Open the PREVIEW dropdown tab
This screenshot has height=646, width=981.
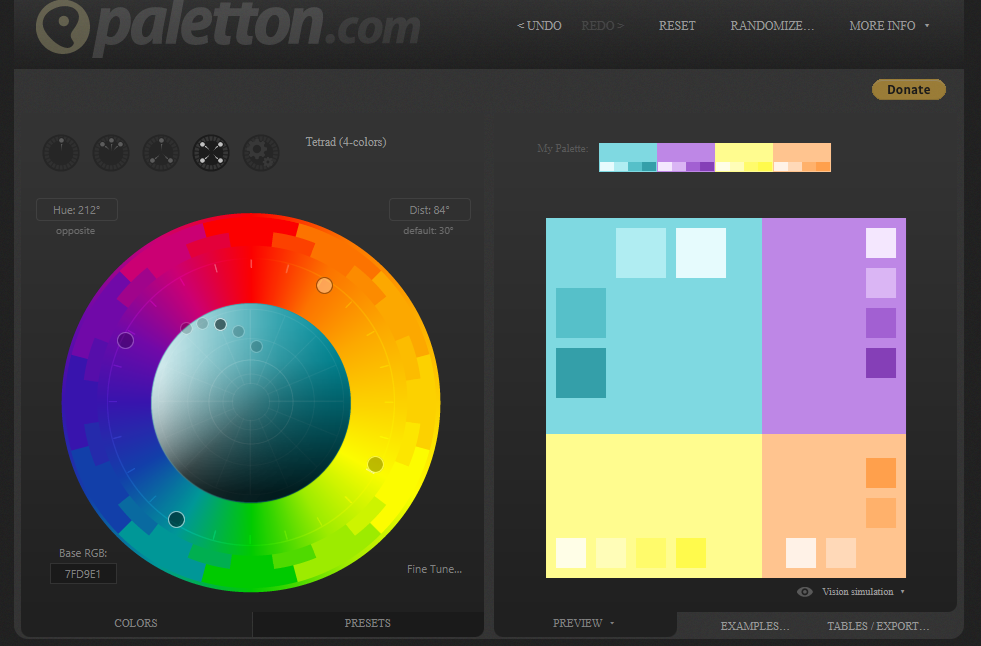pyautogui.click(x=583, y=623)
